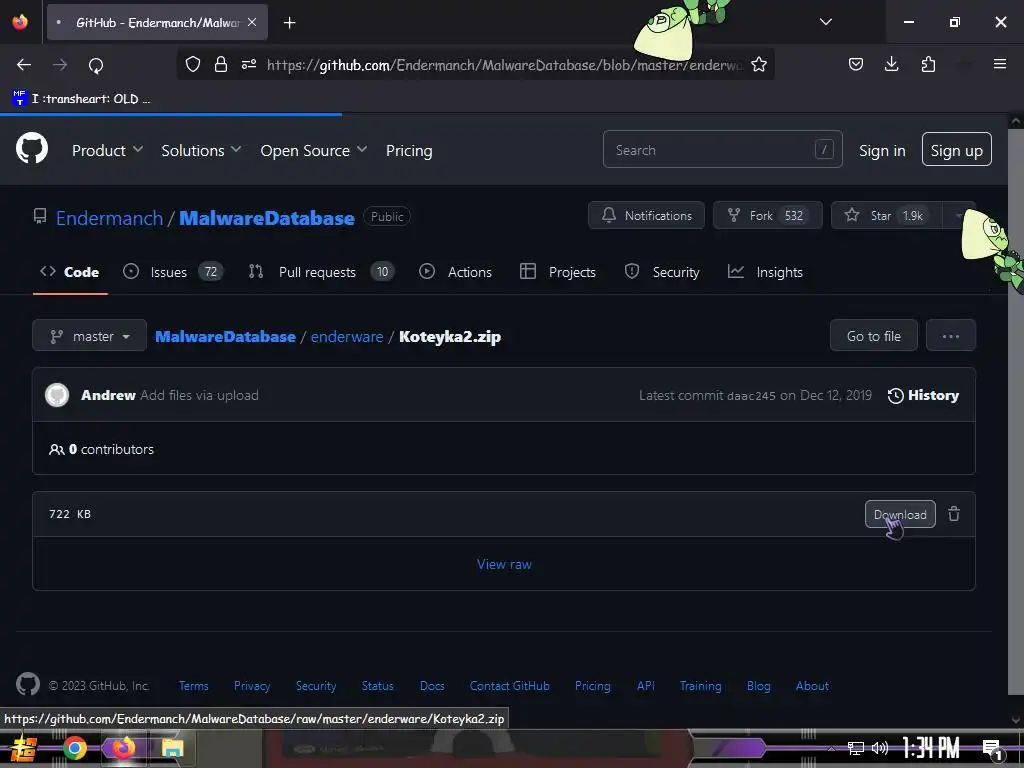Download Koteyka2.zip
This screenshot has width=1024, height=768.
click(900, 514)
